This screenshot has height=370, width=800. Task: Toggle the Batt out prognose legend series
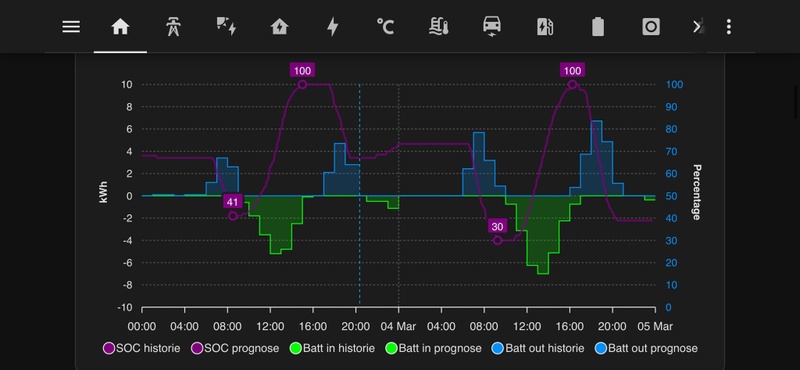pyautogui.click(x=646, y=349)
